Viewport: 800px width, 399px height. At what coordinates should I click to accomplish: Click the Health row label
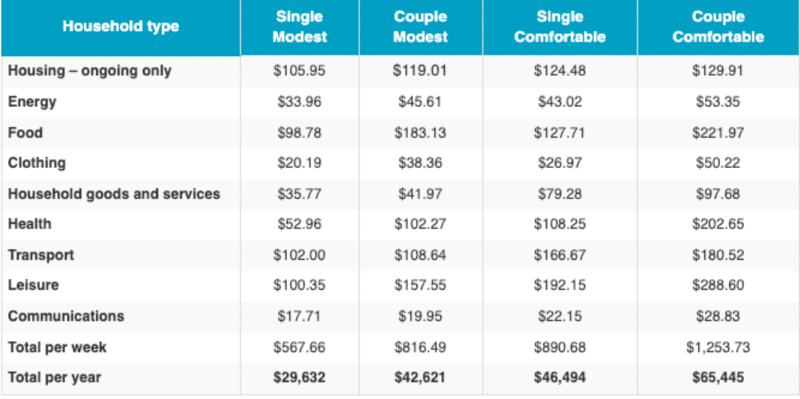[29, 224]
